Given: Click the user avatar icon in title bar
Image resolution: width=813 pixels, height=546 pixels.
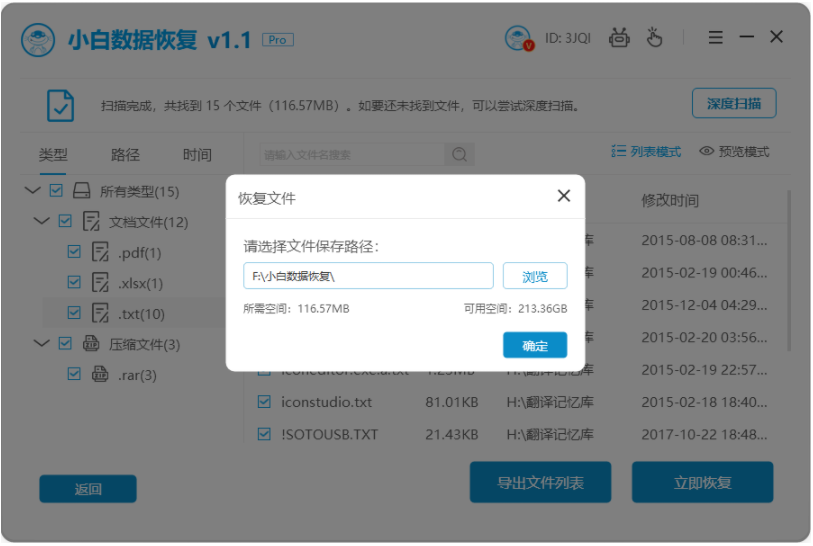Looking at the screenshot, I should coord(519,38).
